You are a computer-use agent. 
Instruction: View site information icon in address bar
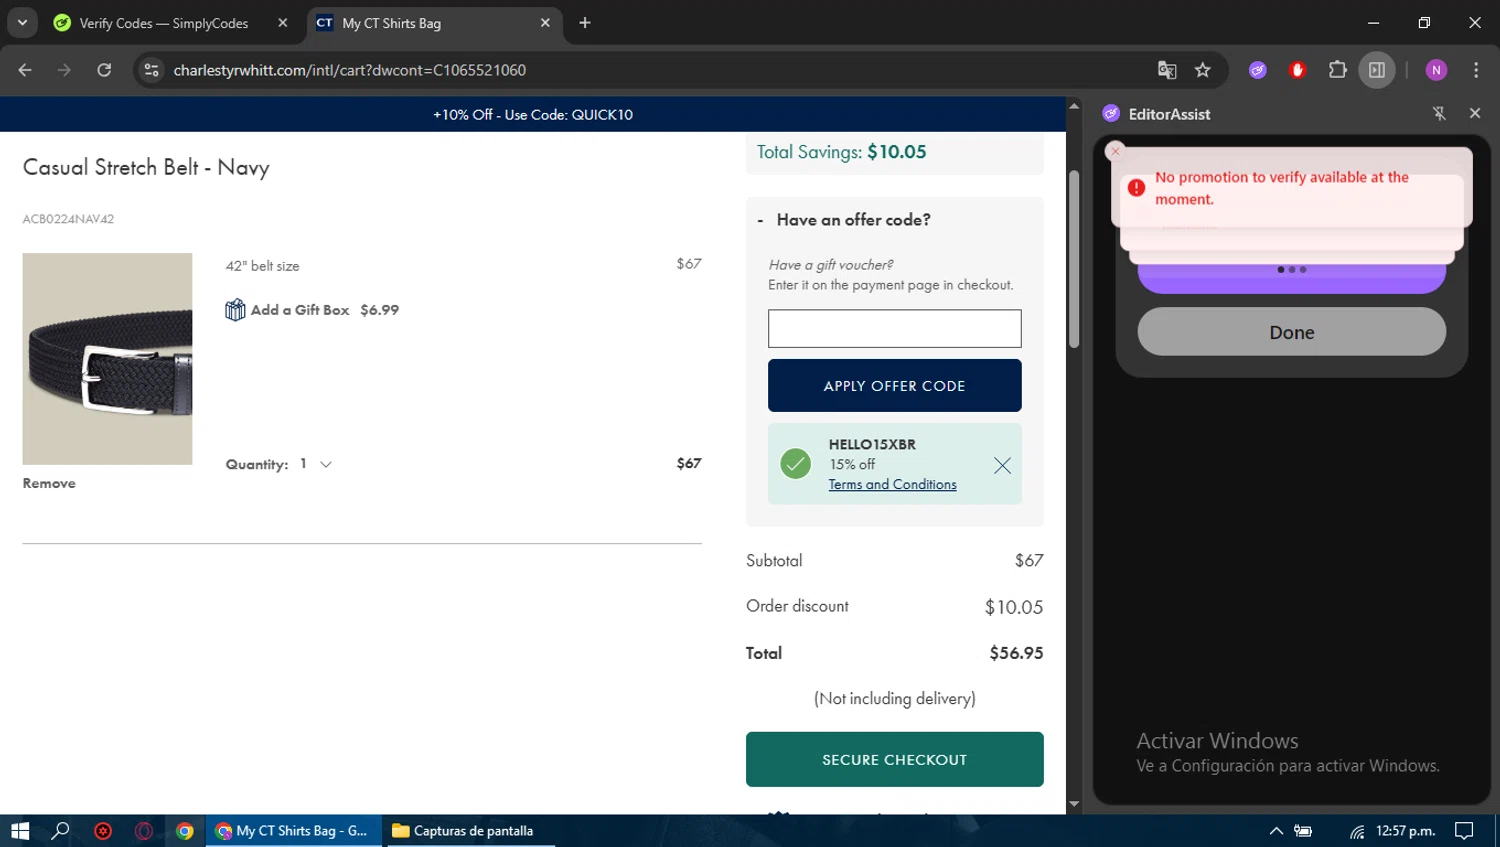151,70
